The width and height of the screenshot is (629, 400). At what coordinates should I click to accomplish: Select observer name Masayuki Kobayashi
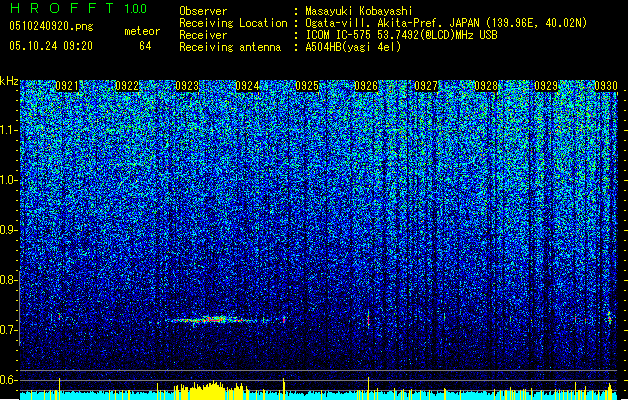click(x=359, y=11)
